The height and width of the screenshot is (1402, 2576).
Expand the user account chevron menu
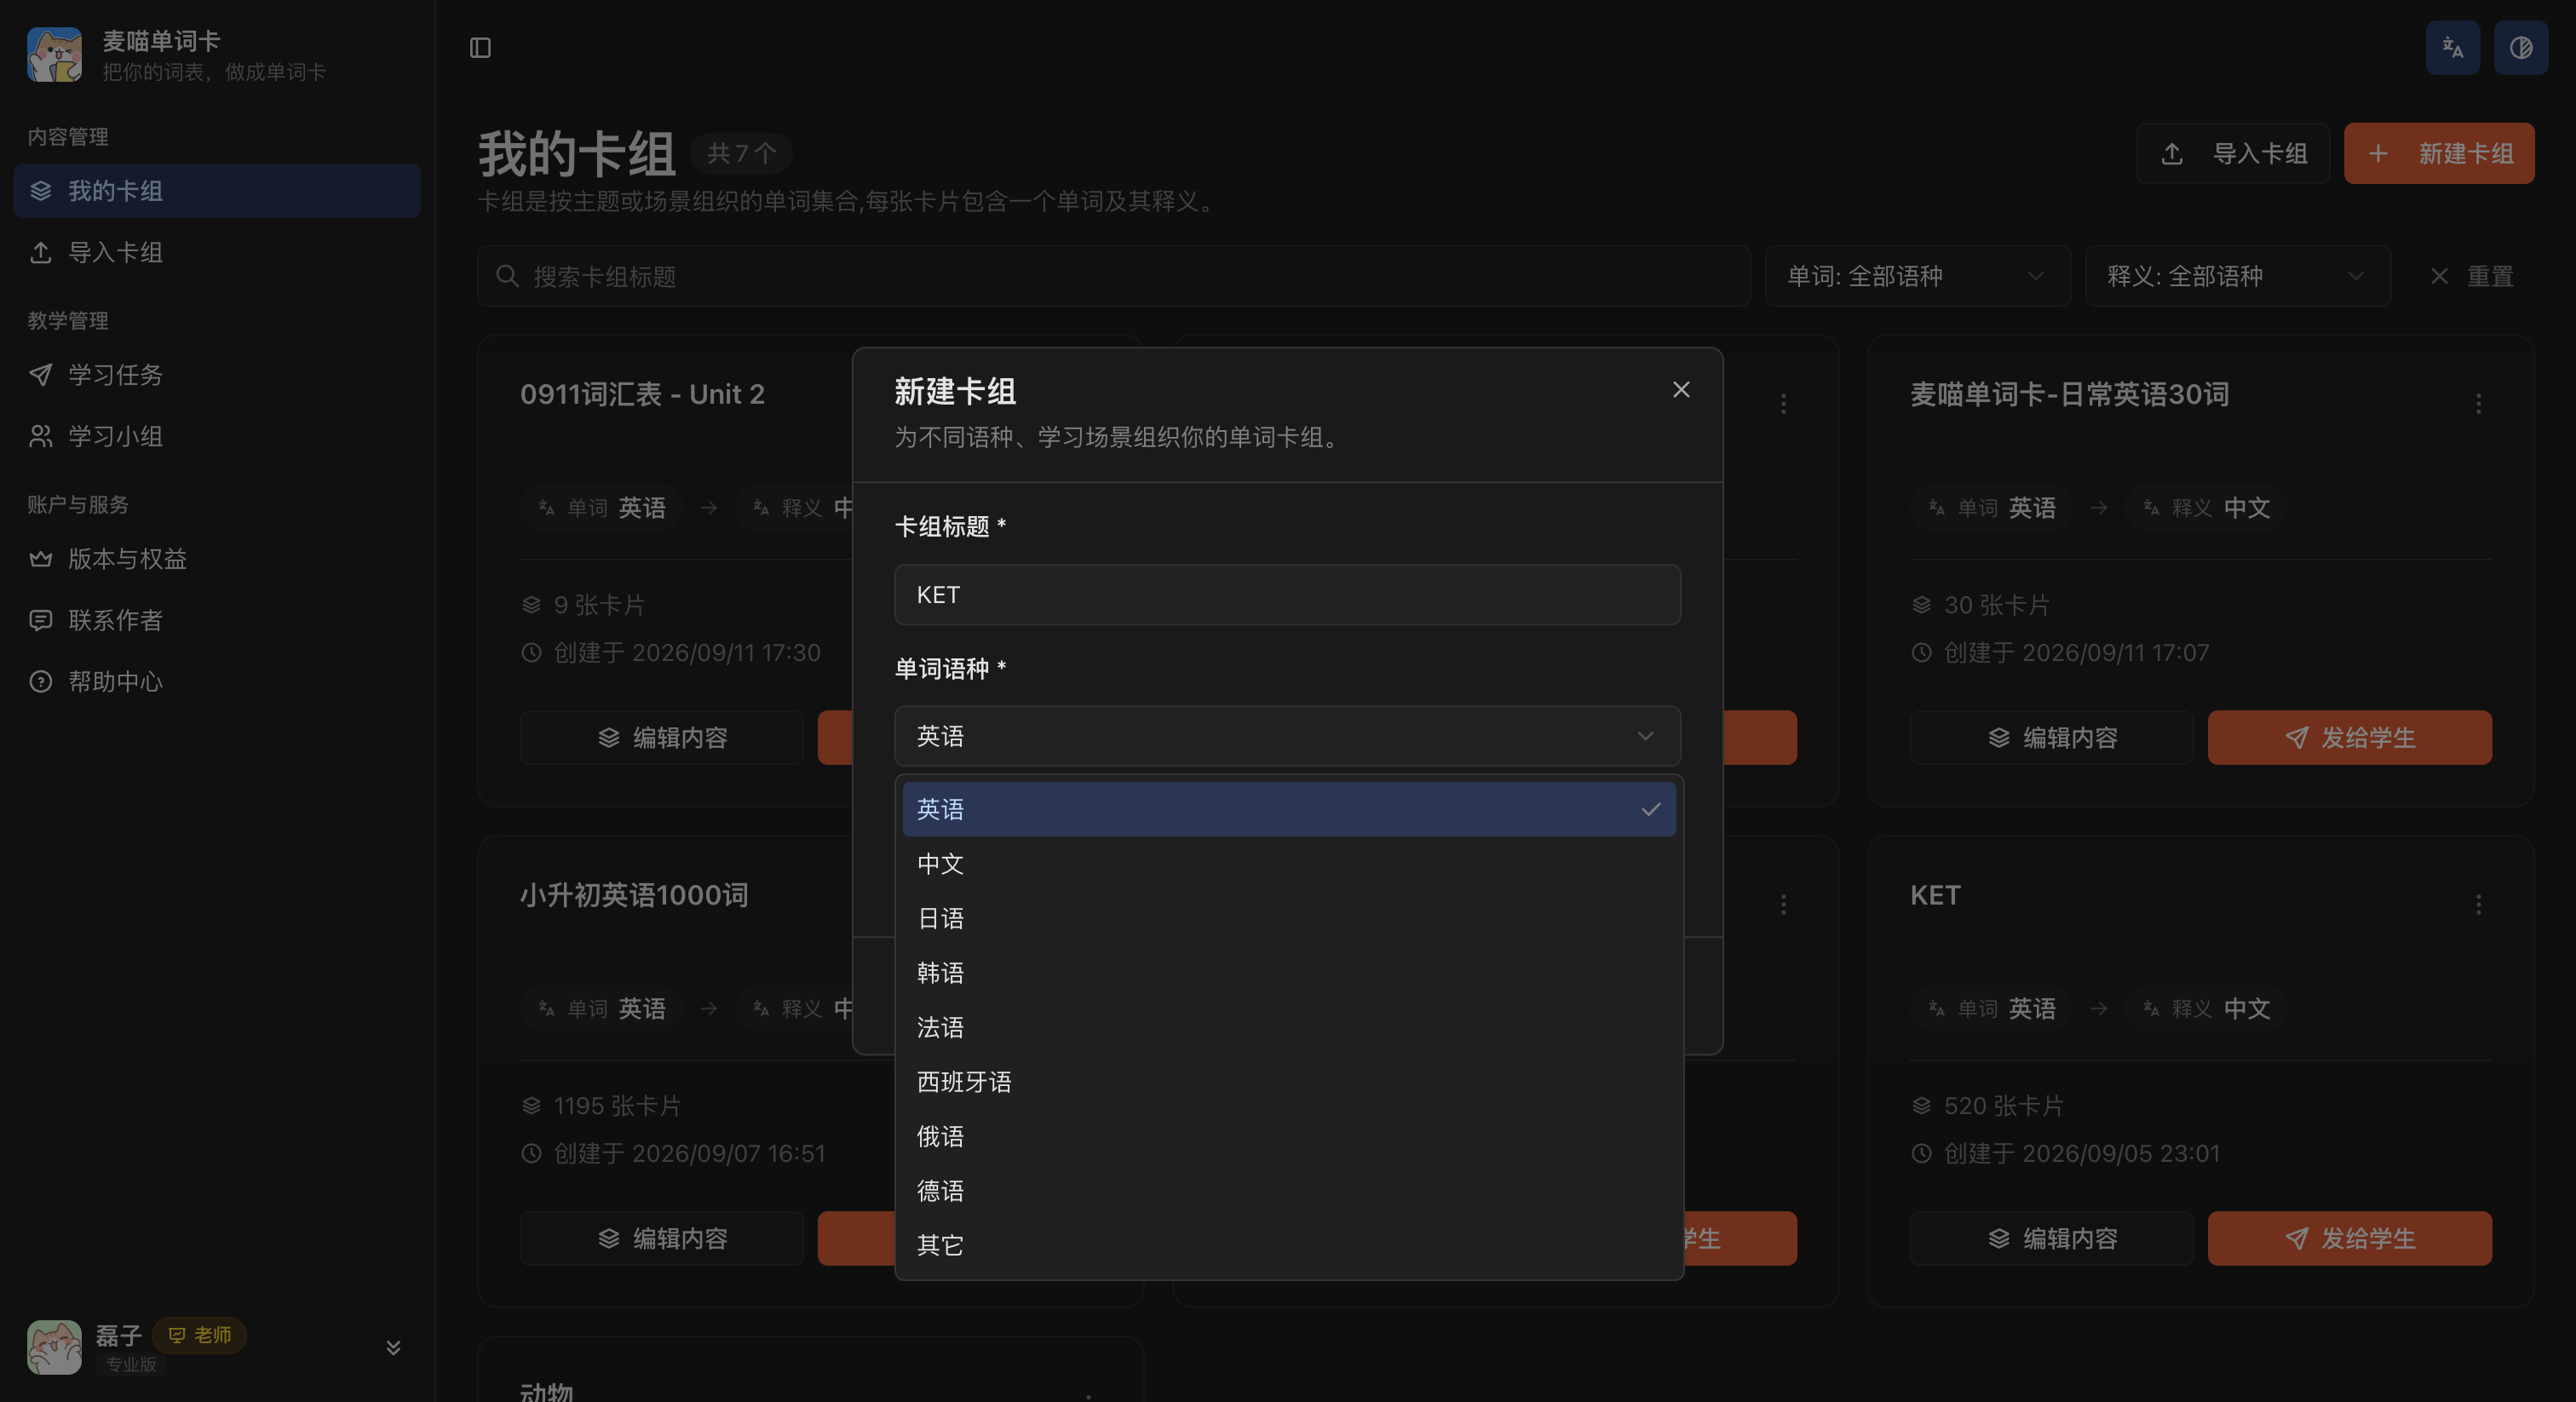pos(393,1347)
